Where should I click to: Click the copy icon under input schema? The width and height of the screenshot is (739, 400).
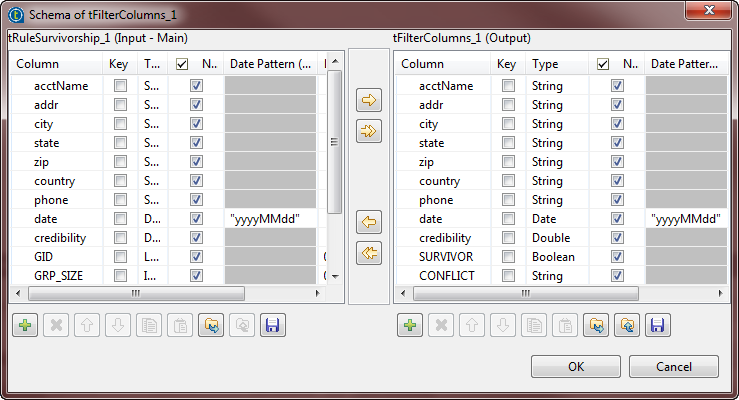149,325
